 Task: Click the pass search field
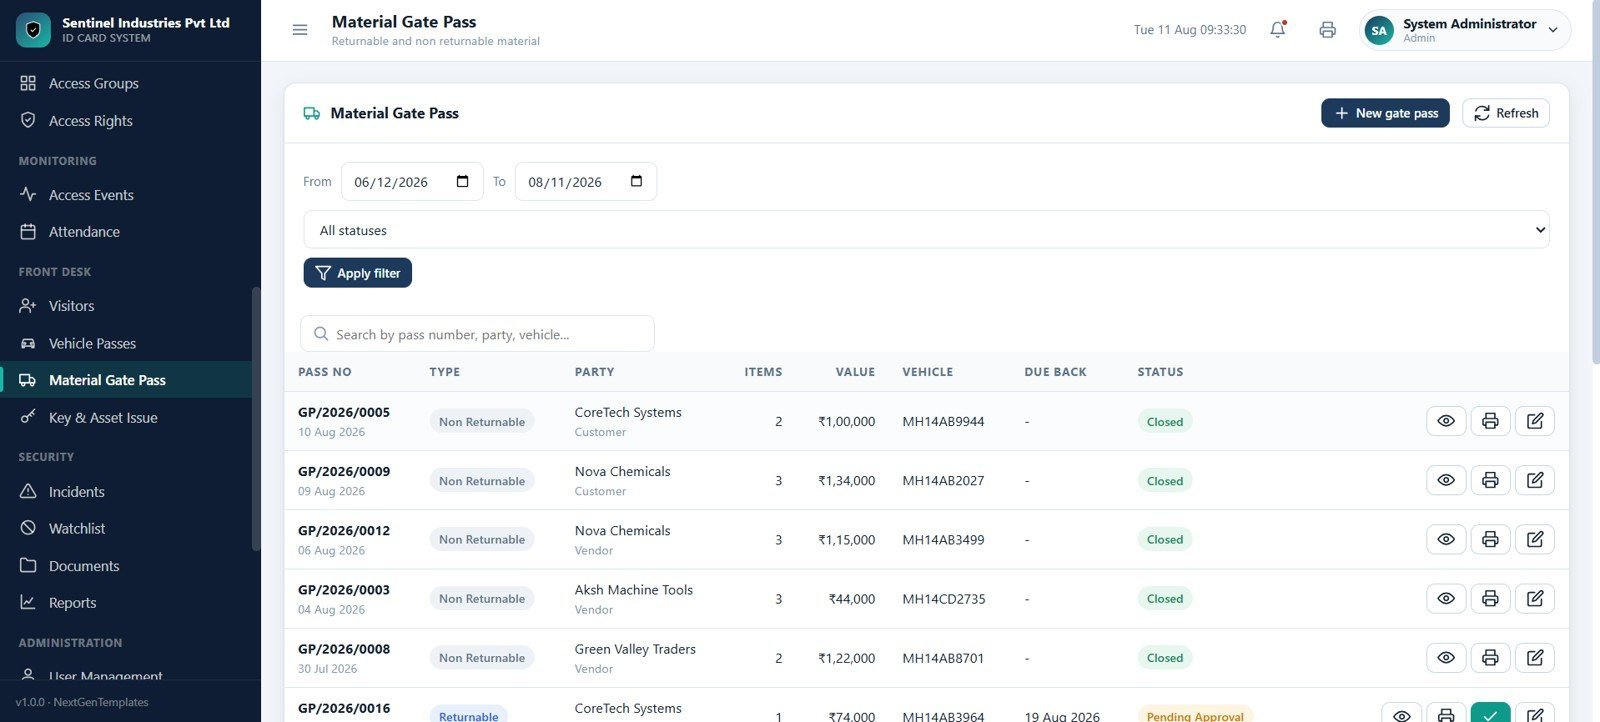pos(478,334)
